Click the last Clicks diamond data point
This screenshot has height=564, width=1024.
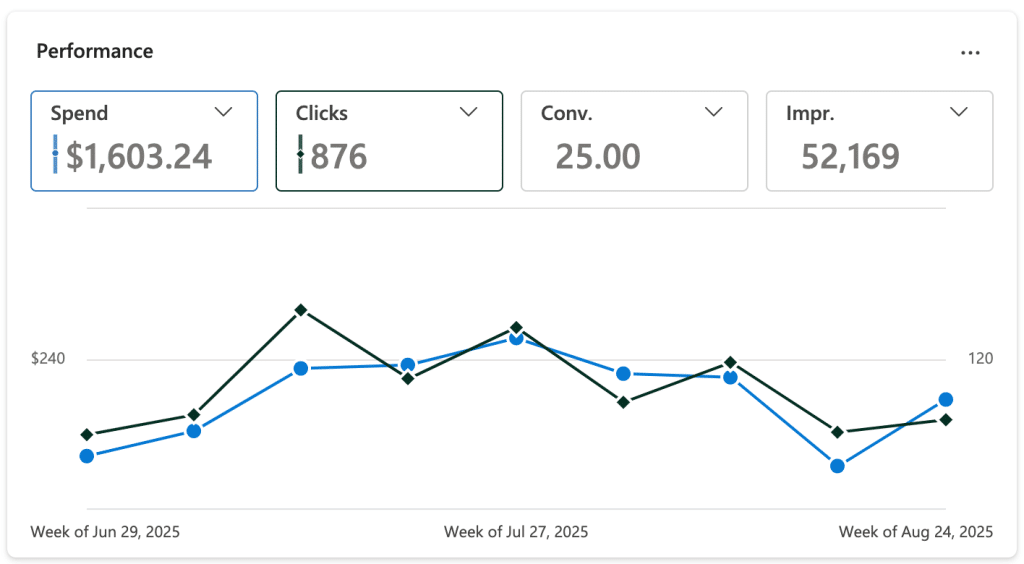tap(946, 420)
